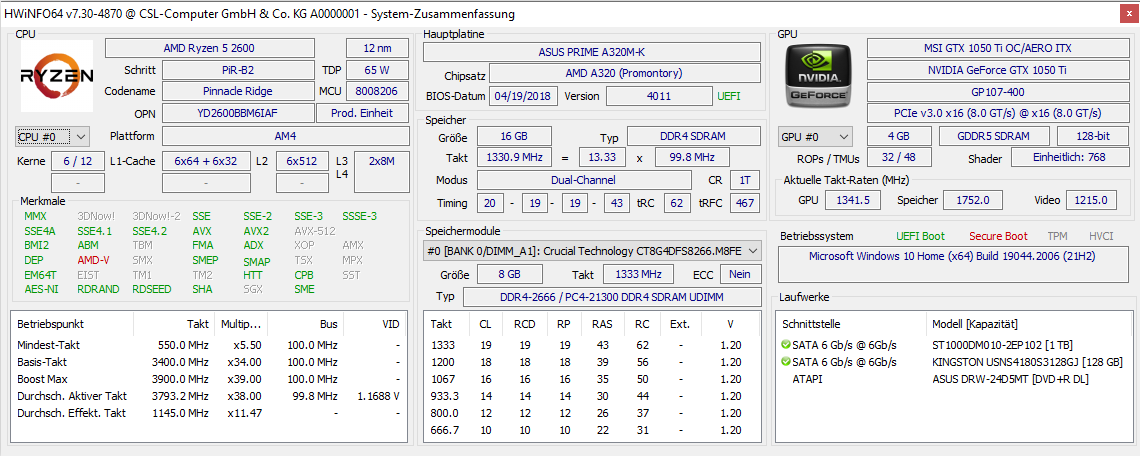This screenshot has height=456, width=1140.
Task: Click the CL column header in timings table
Action: pyautogui.click(x=485, y=324)
